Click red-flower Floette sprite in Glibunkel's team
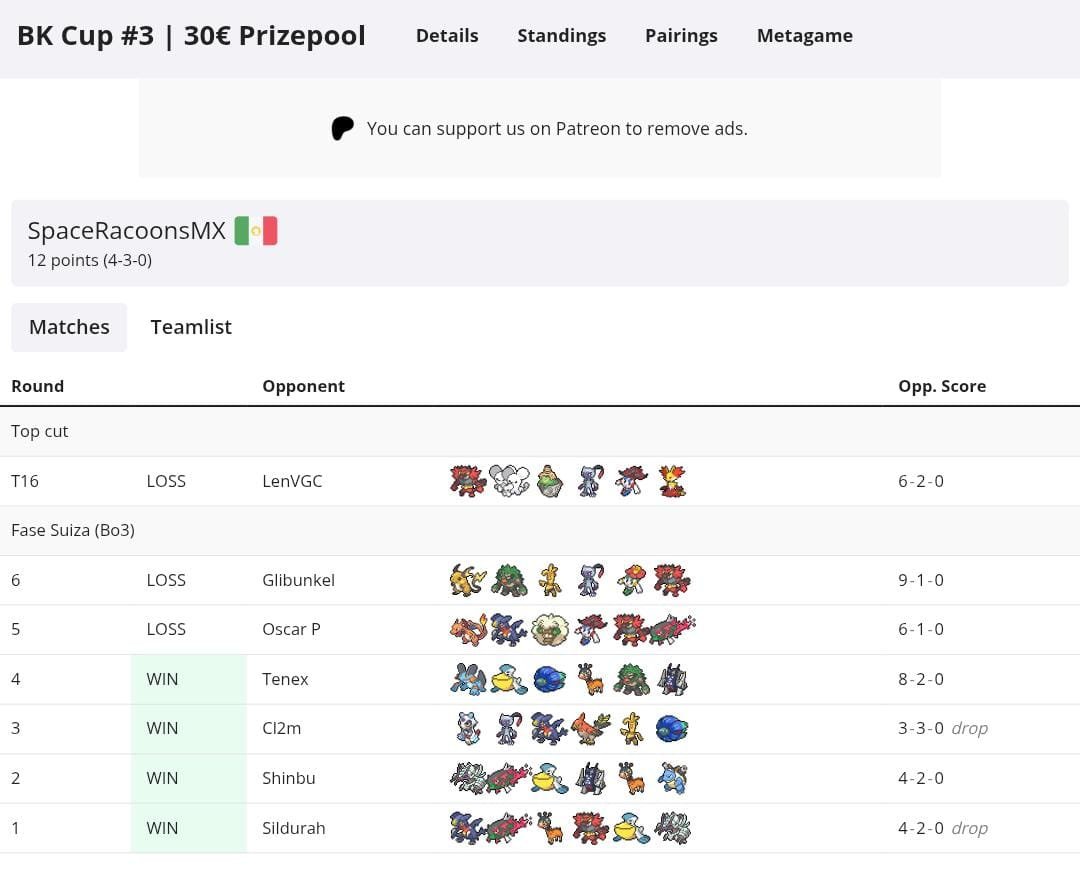 pos(631,580)
